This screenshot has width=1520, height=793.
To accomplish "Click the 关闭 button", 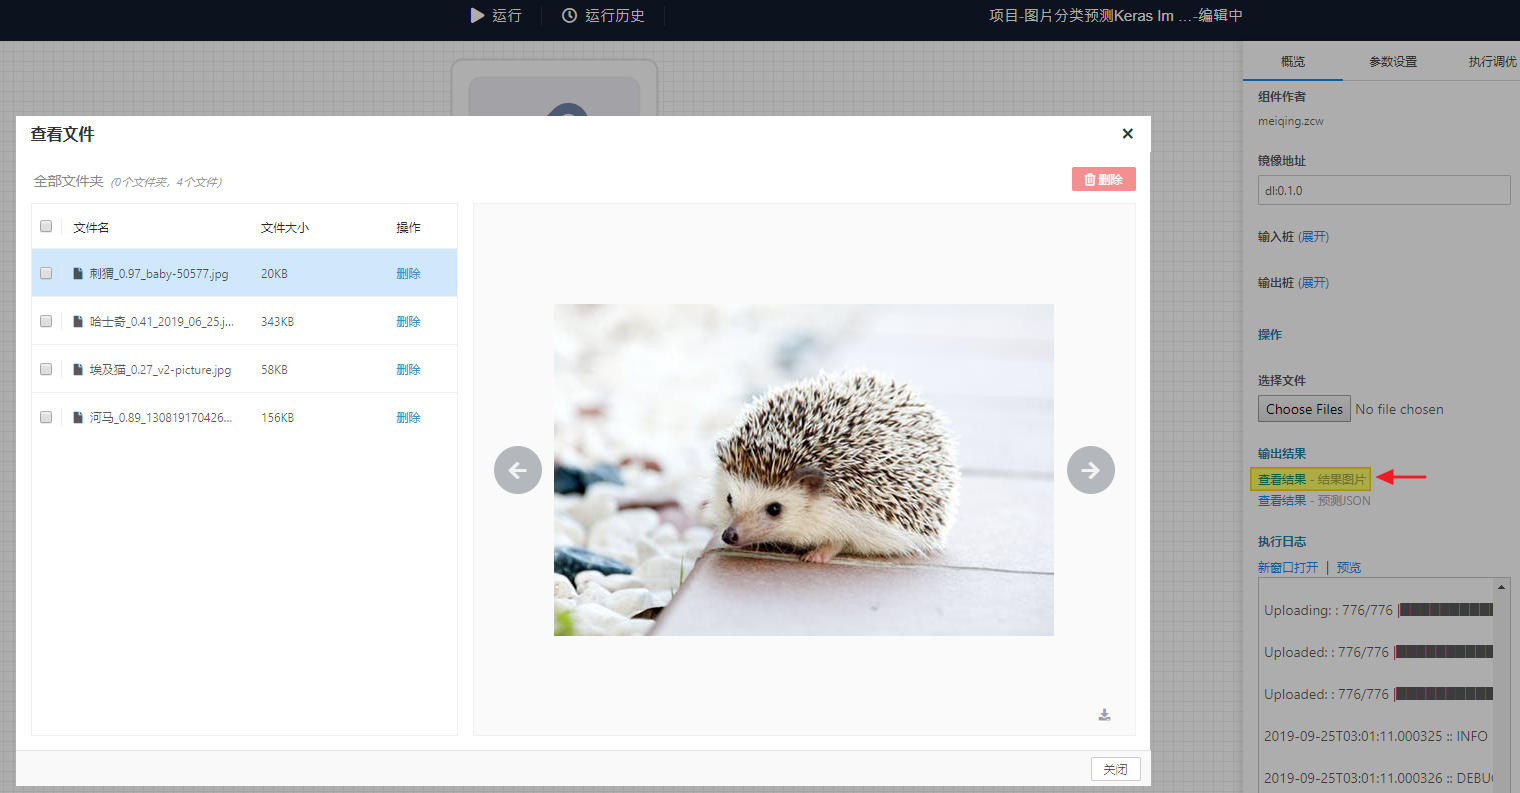I will pyautogui.click(x=1115, y=769).
